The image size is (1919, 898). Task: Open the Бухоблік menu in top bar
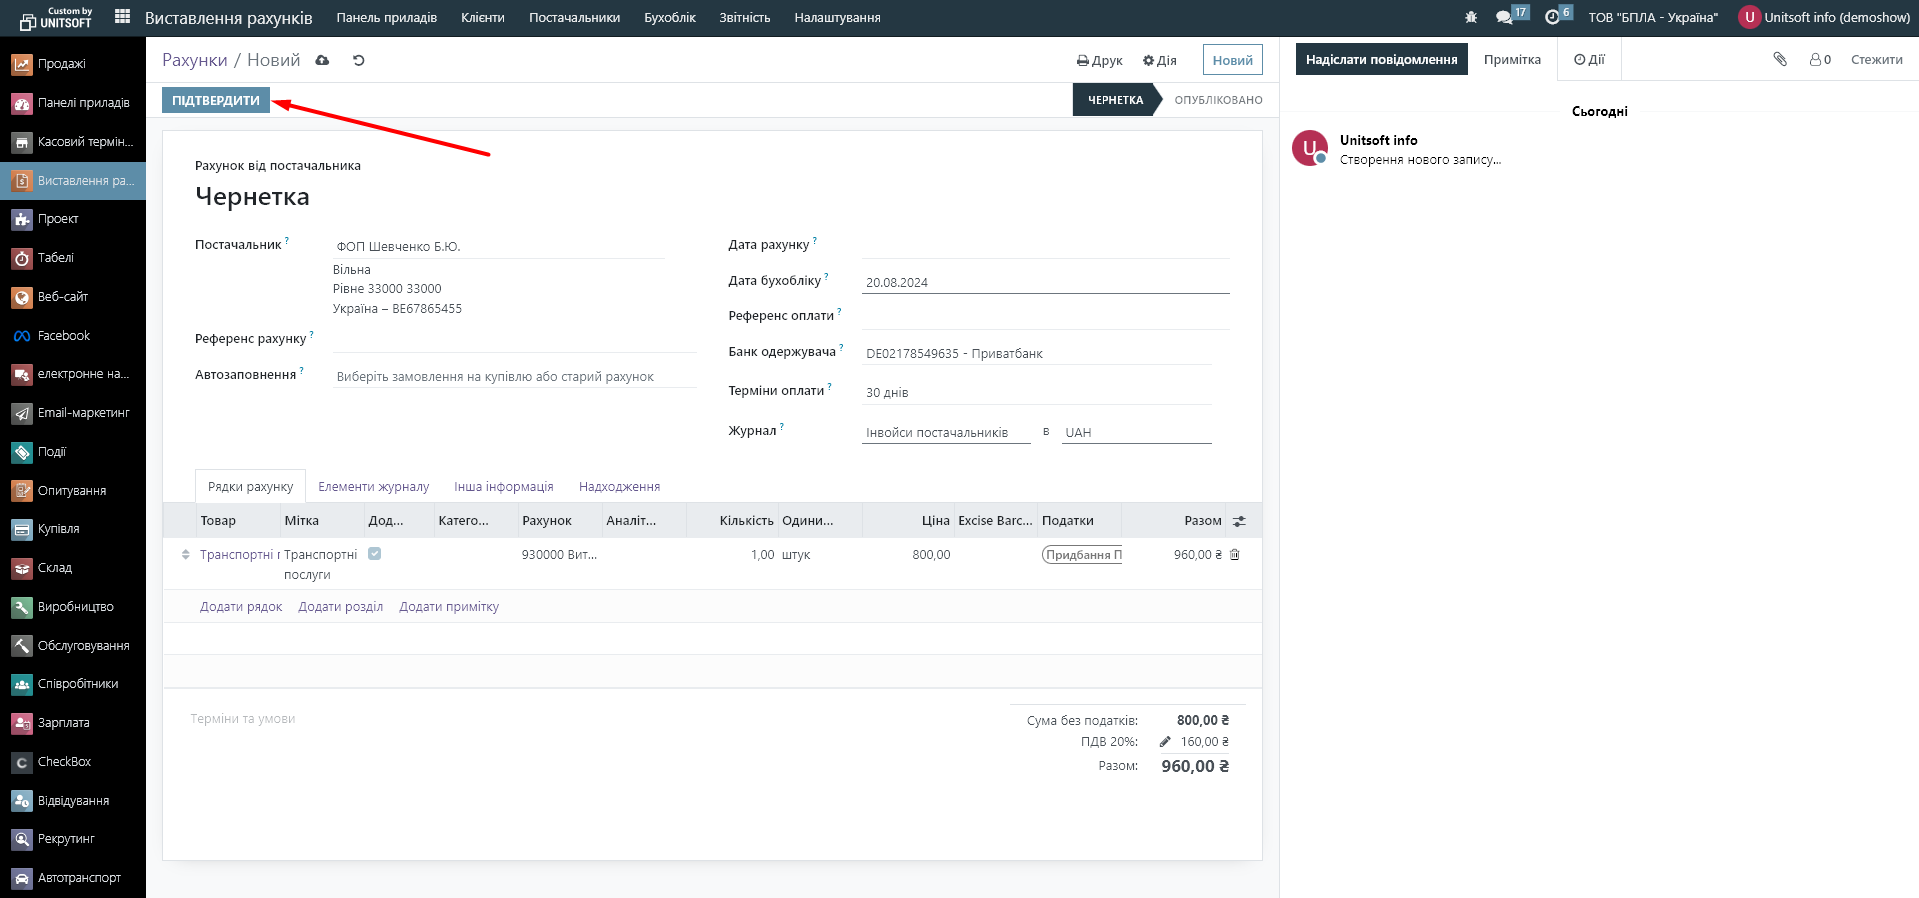[x=669, y=18]
